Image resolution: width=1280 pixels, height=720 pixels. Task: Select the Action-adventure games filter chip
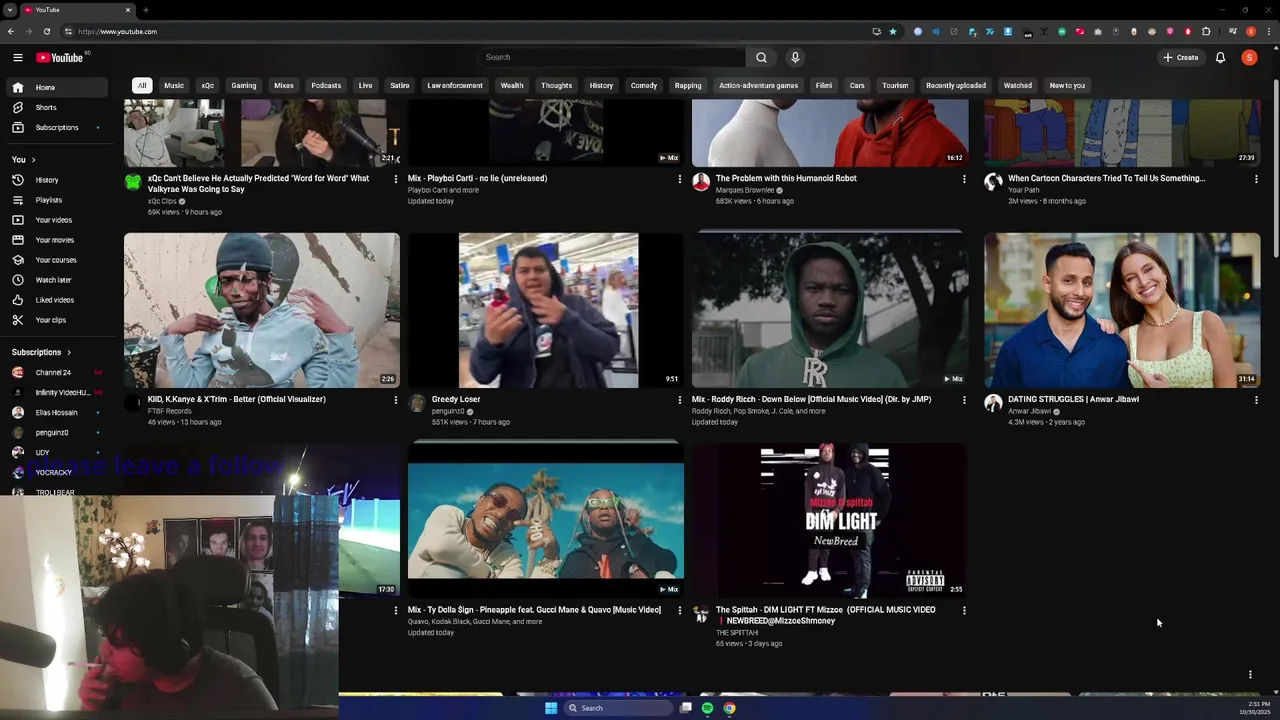[758, 85]
